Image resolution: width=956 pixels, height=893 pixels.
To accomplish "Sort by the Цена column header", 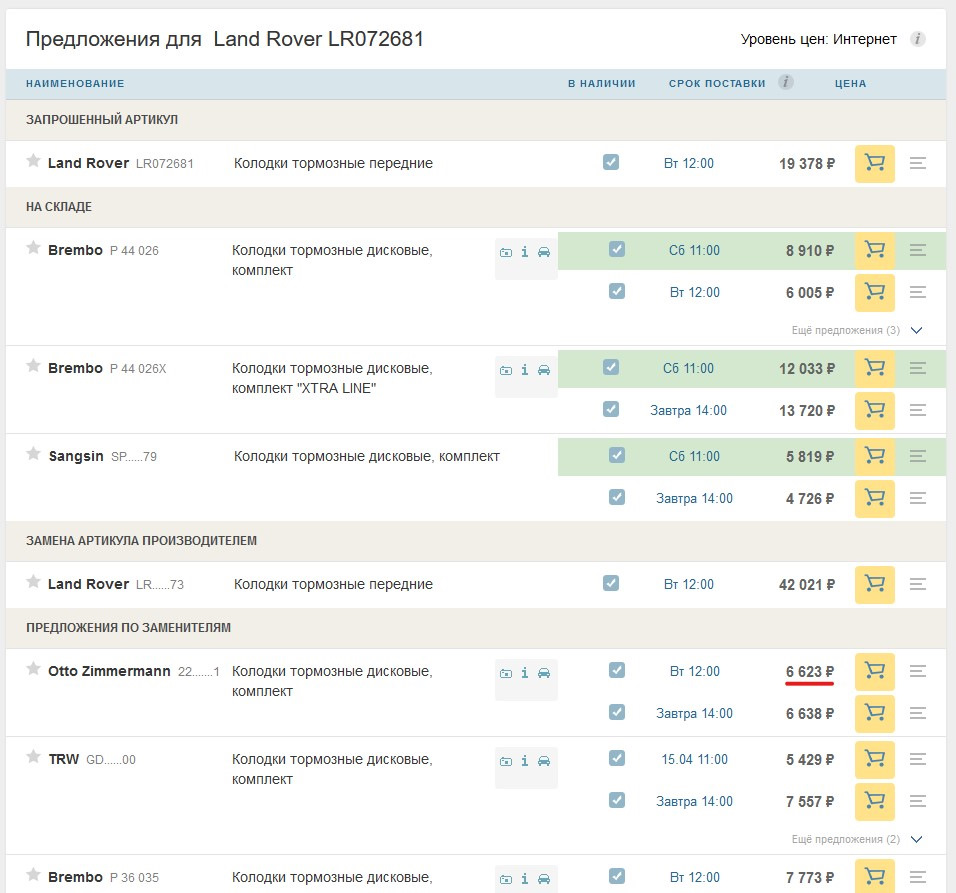I will click(850, 83).
